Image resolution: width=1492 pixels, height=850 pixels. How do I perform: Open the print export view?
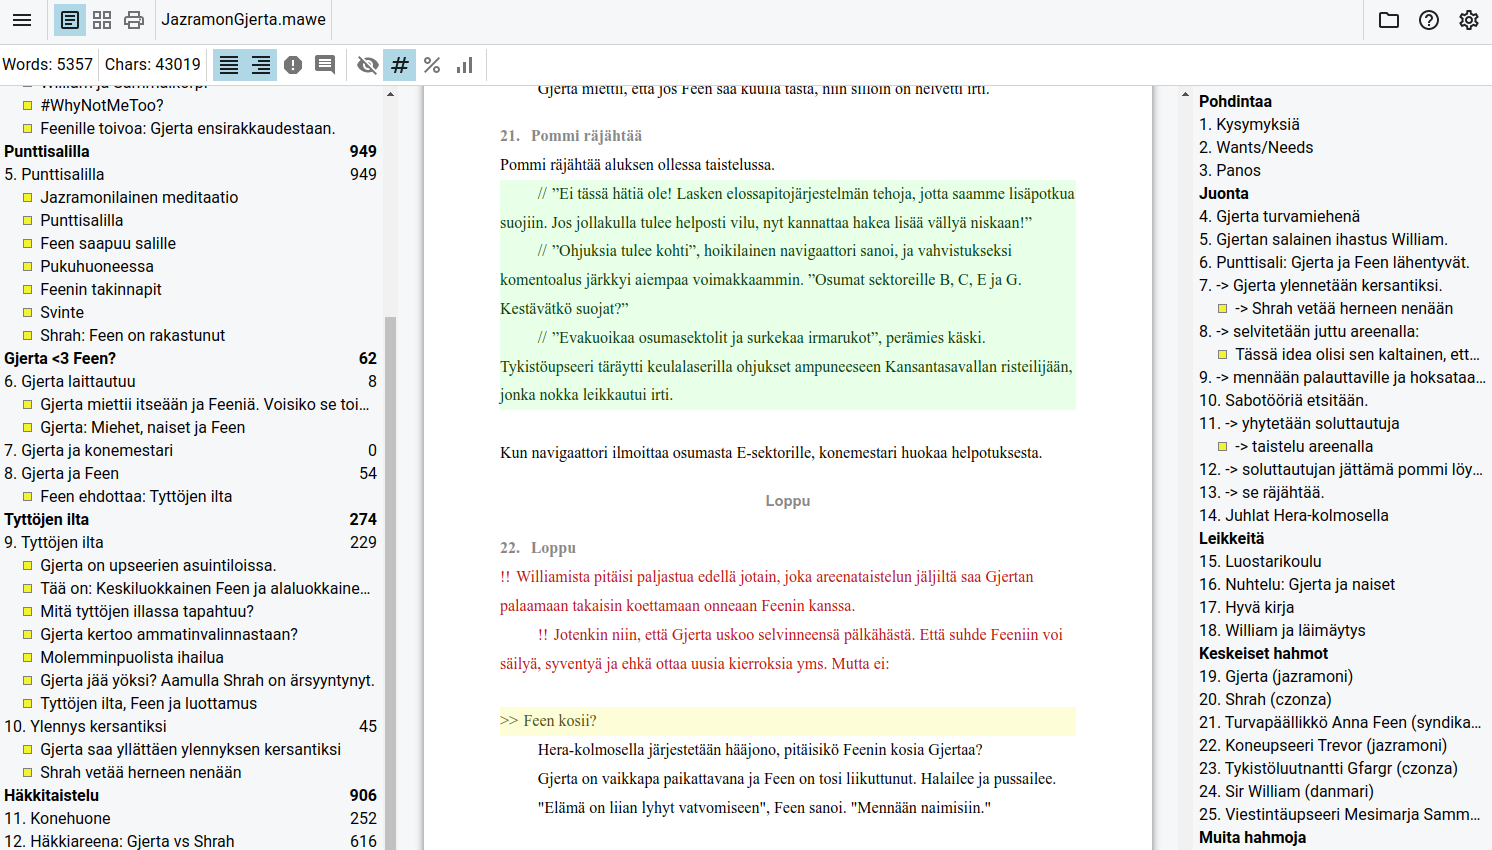pos(134,20)
